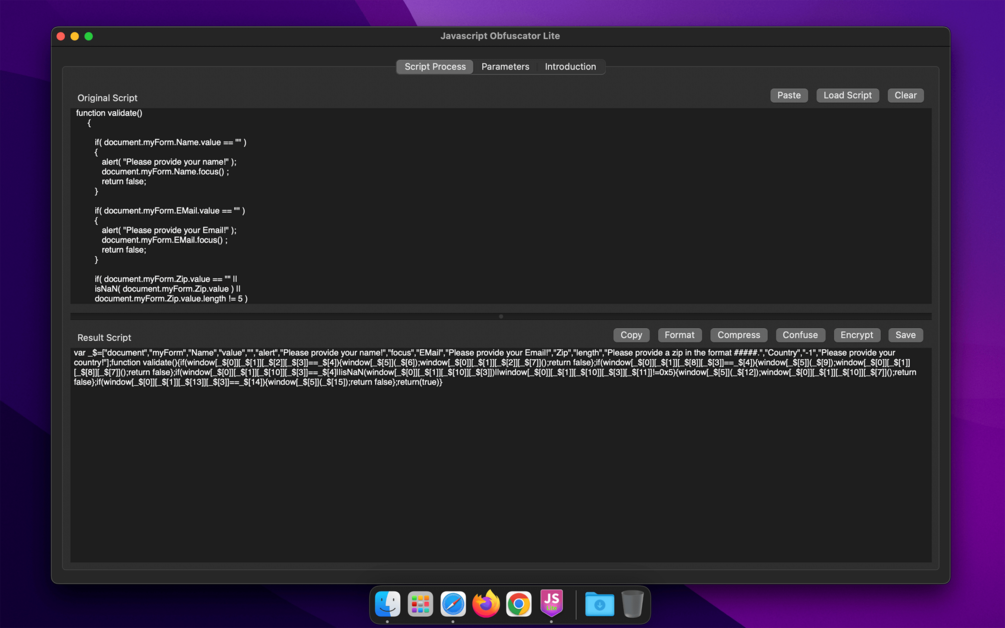Click 'alert( "Please provide your name!" );' line
Image resolution: width=1005 pixels, height=628 pixels.
point(169,162)
